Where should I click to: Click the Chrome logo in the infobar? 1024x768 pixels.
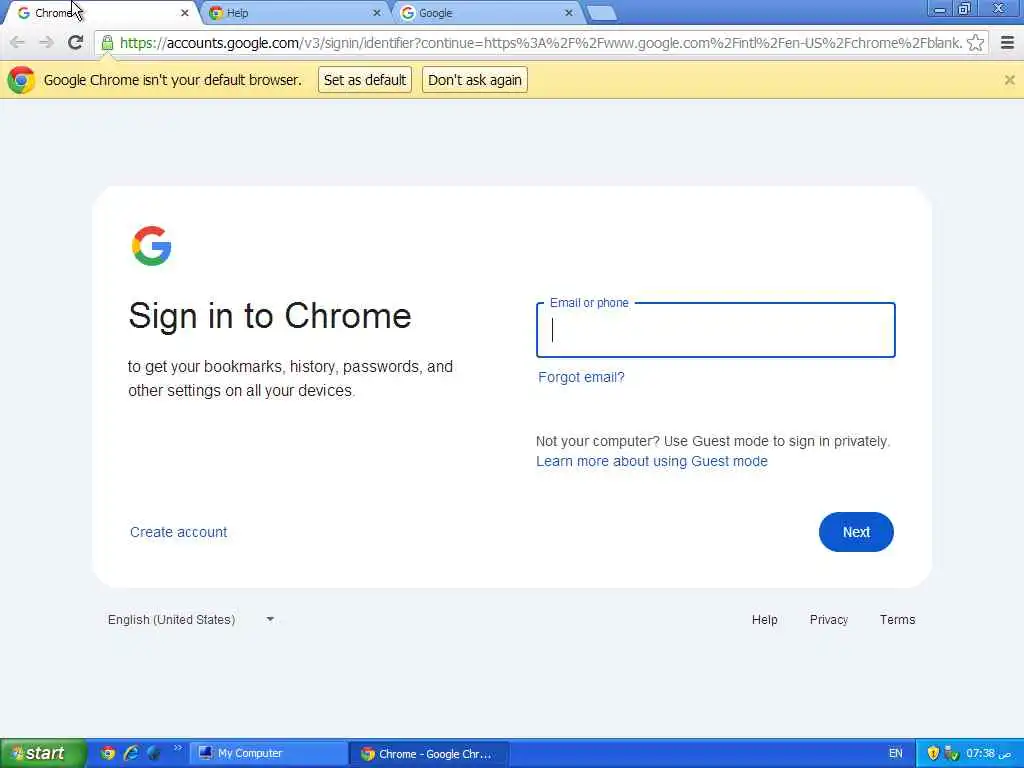[x=21, y=80]
